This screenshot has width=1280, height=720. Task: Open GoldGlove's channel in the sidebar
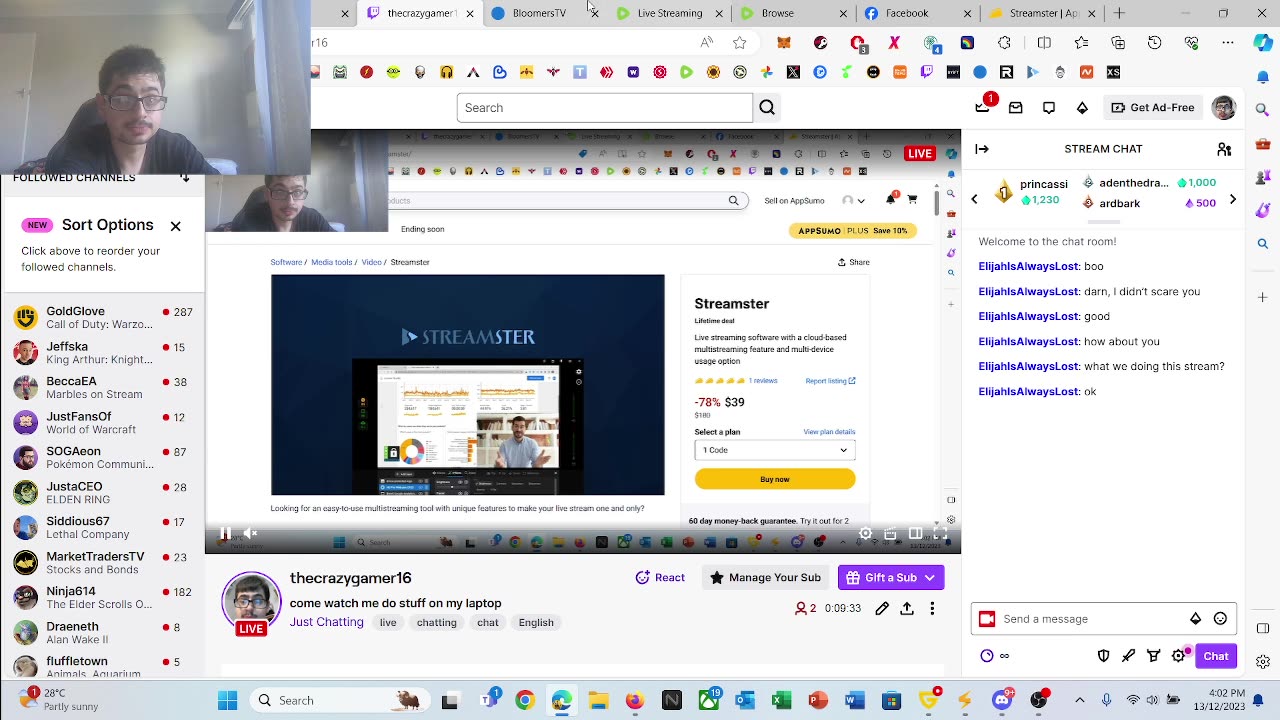pos(104,318)
